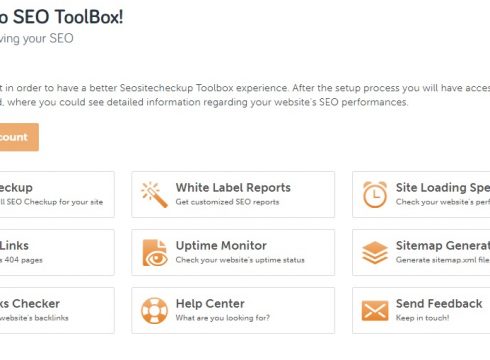490x360 pixels.
Task: Click the eye document Uptime Monitor icon
Action: [x=155, y=253]
